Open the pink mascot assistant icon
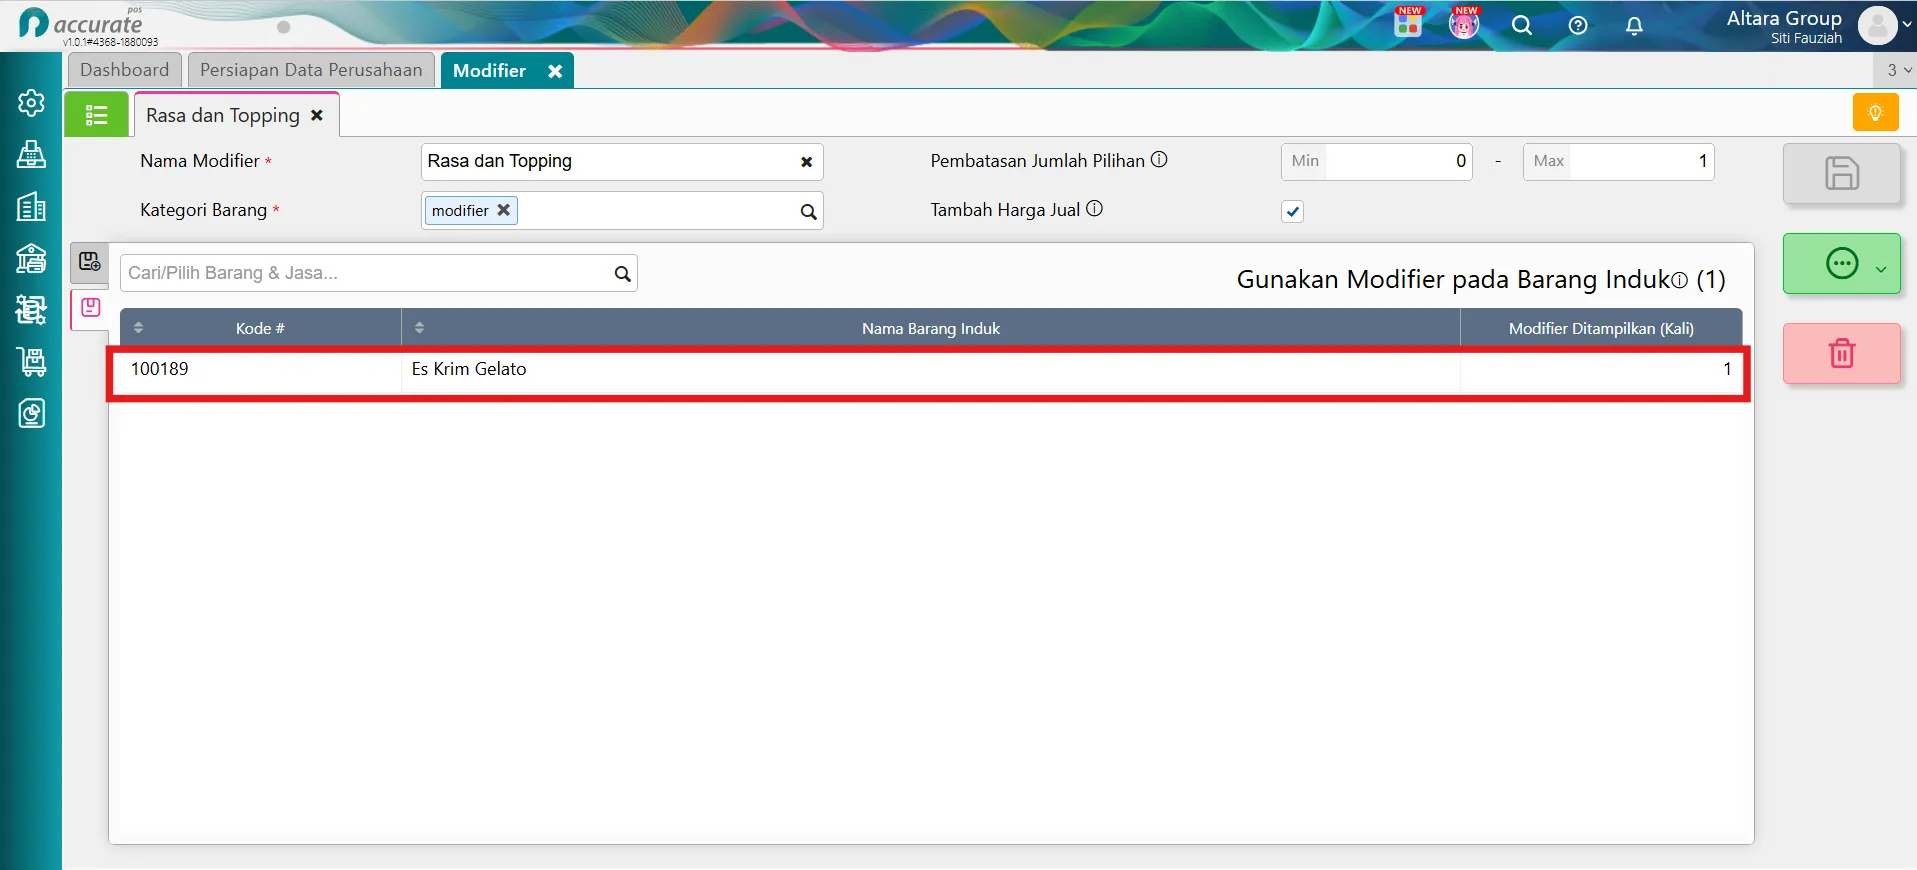 [1464, 24]
